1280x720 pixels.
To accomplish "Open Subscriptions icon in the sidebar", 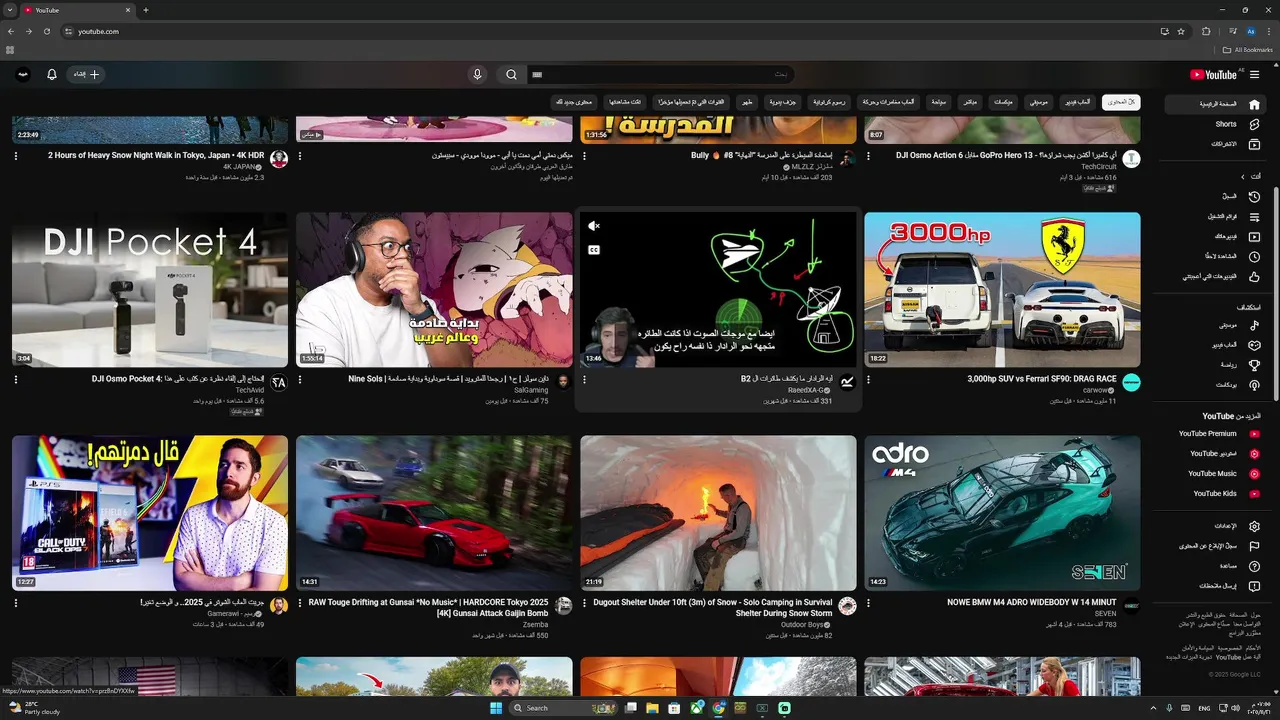I will (1254, 144).
